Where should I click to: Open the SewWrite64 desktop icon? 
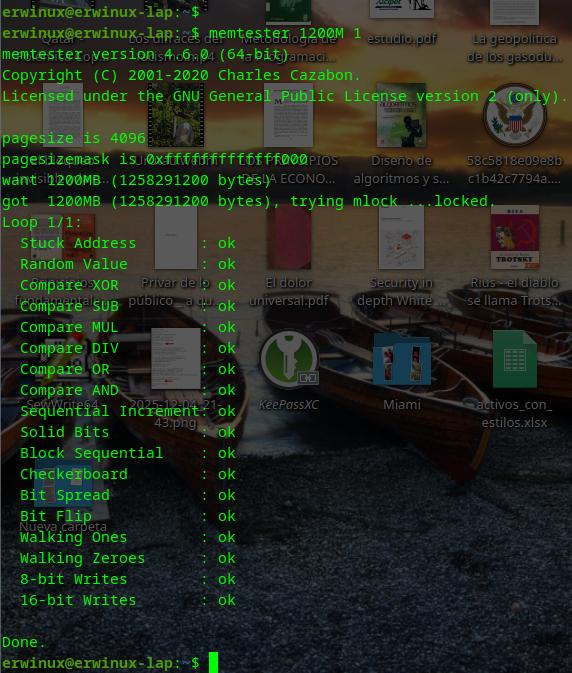(x=63, y=359)
